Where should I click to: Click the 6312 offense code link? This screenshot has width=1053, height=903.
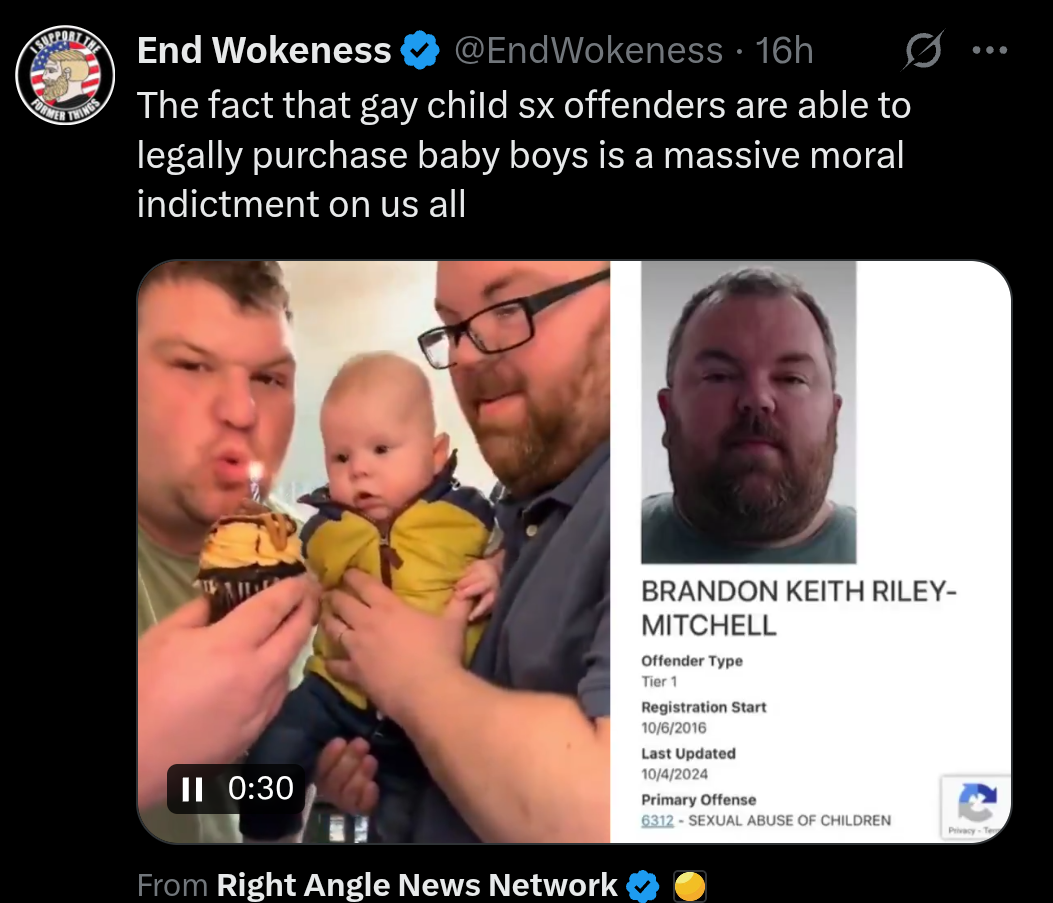[657, 820]
